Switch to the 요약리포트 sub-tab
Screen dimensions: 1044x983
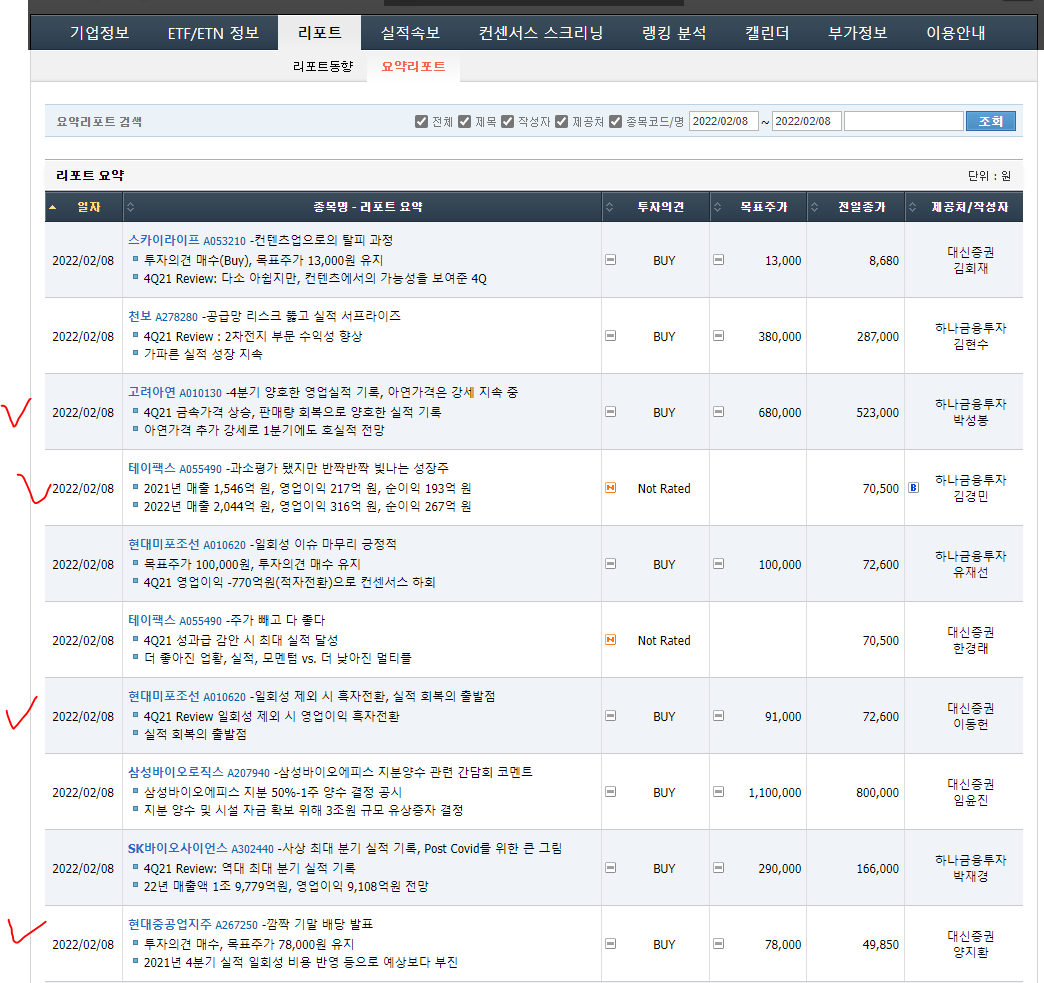(413, 67)
